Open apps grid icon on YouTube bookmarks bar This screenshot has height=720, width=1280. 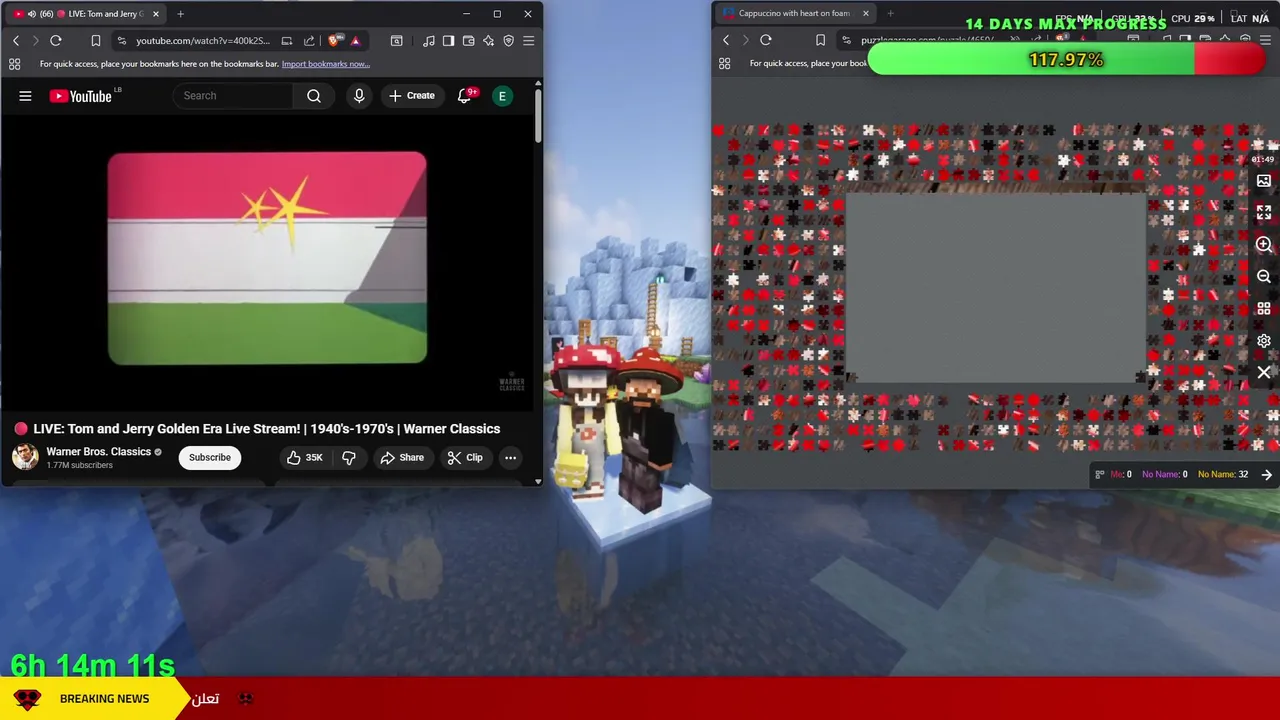click(14, 64)
